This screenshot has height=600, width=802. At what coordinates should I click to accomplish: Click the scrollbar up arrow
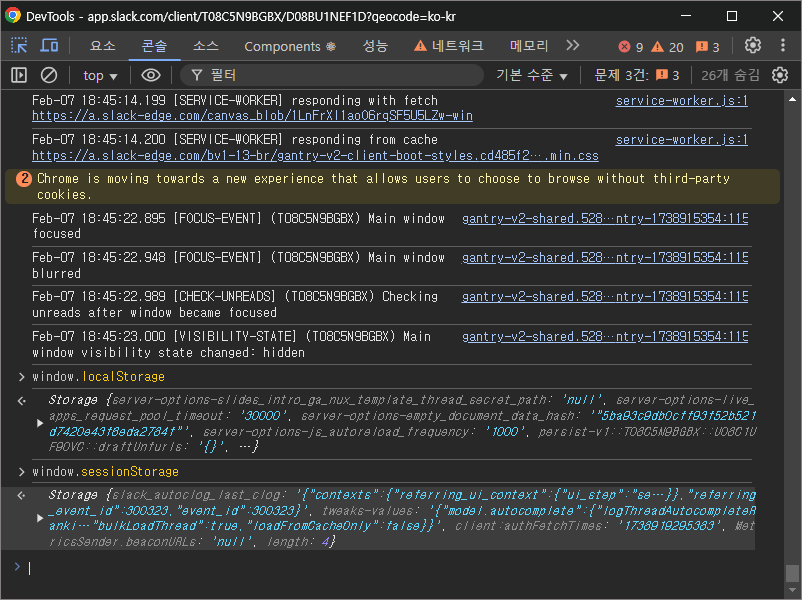click(x=792, y=99)
